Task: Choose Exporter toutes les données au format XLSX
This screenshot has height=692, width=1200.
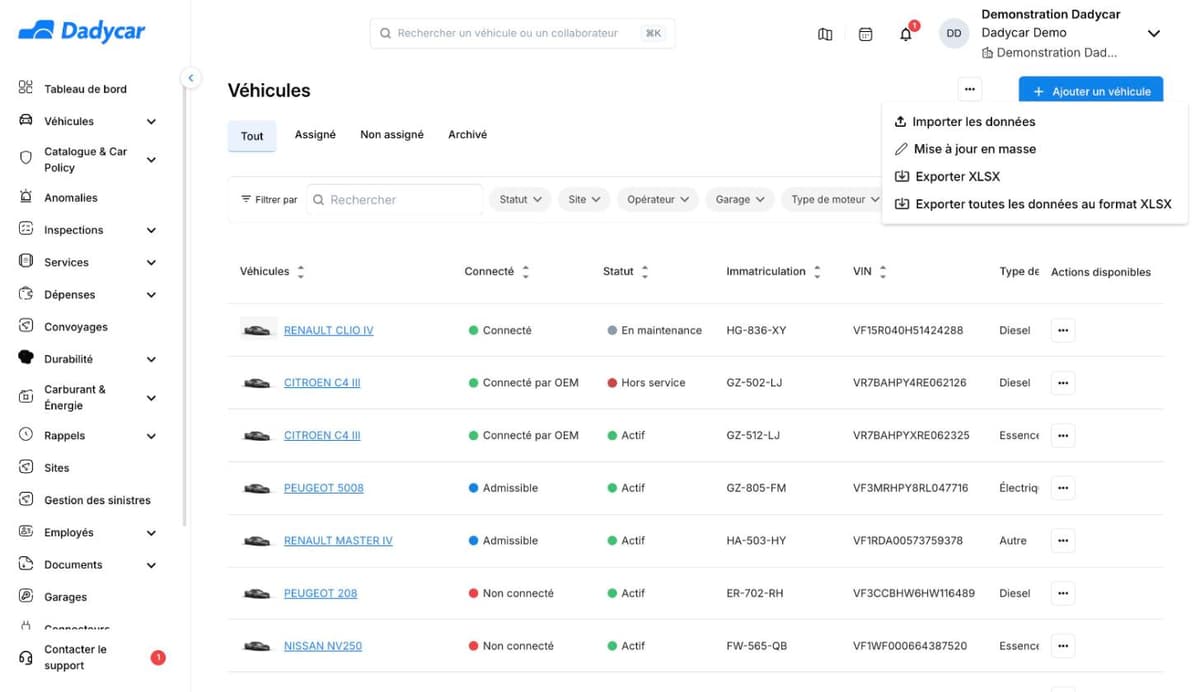Action: click(x=1034, y=204)
